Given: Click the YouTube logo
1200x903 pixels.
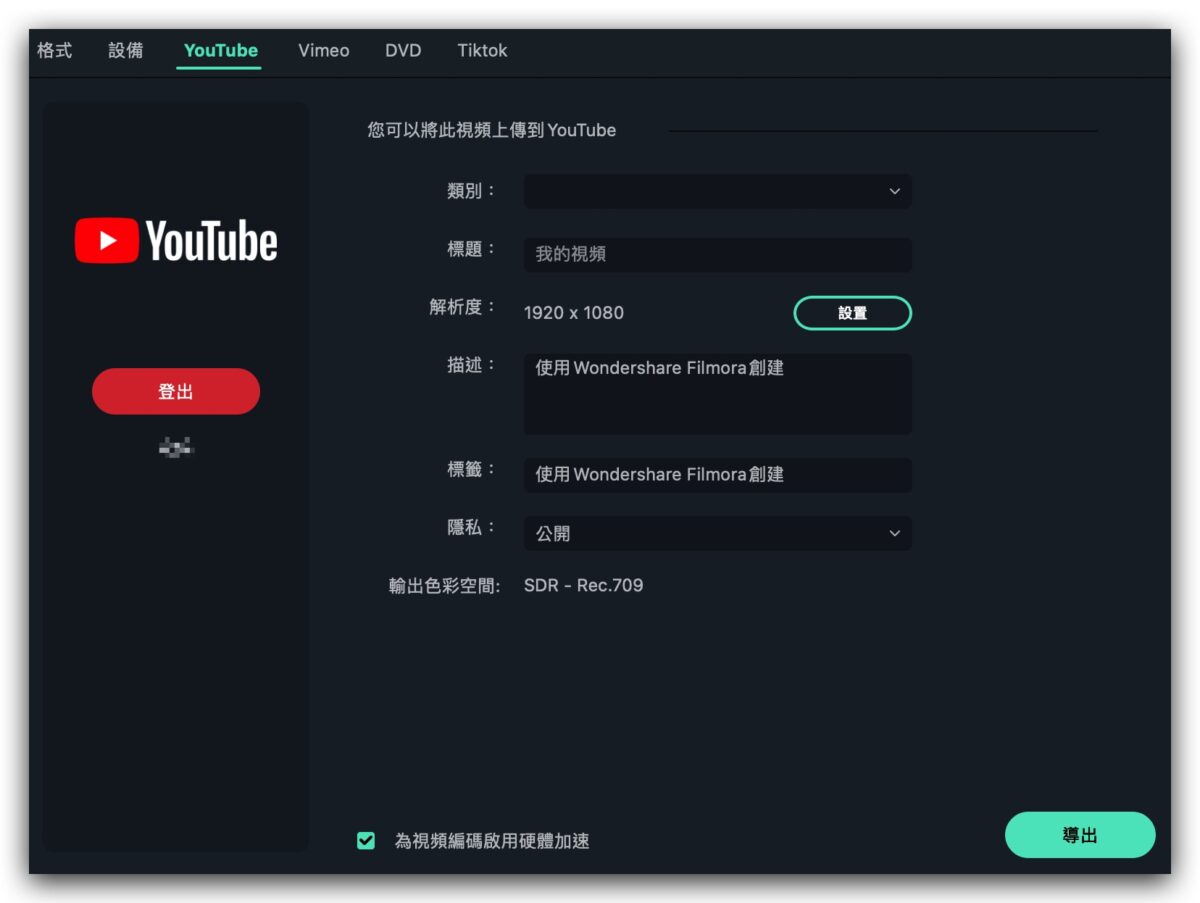Looking at the screenshot, I should (x=176, y=241).
